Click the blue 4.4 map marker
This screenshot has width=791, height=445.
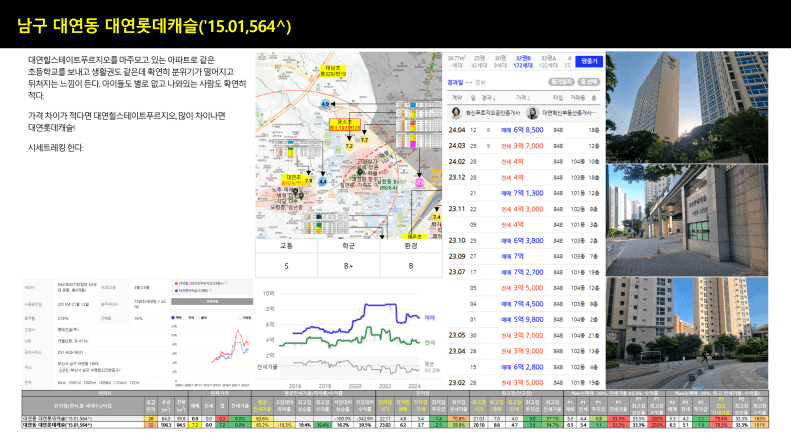point(322,181)
